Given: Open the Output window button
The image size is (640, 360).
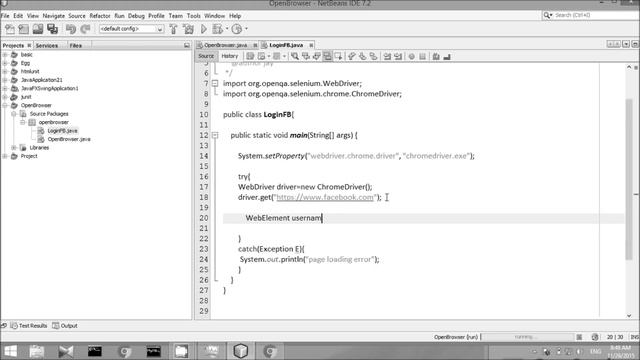Looking at the screenshot, I should coord(65,326).
